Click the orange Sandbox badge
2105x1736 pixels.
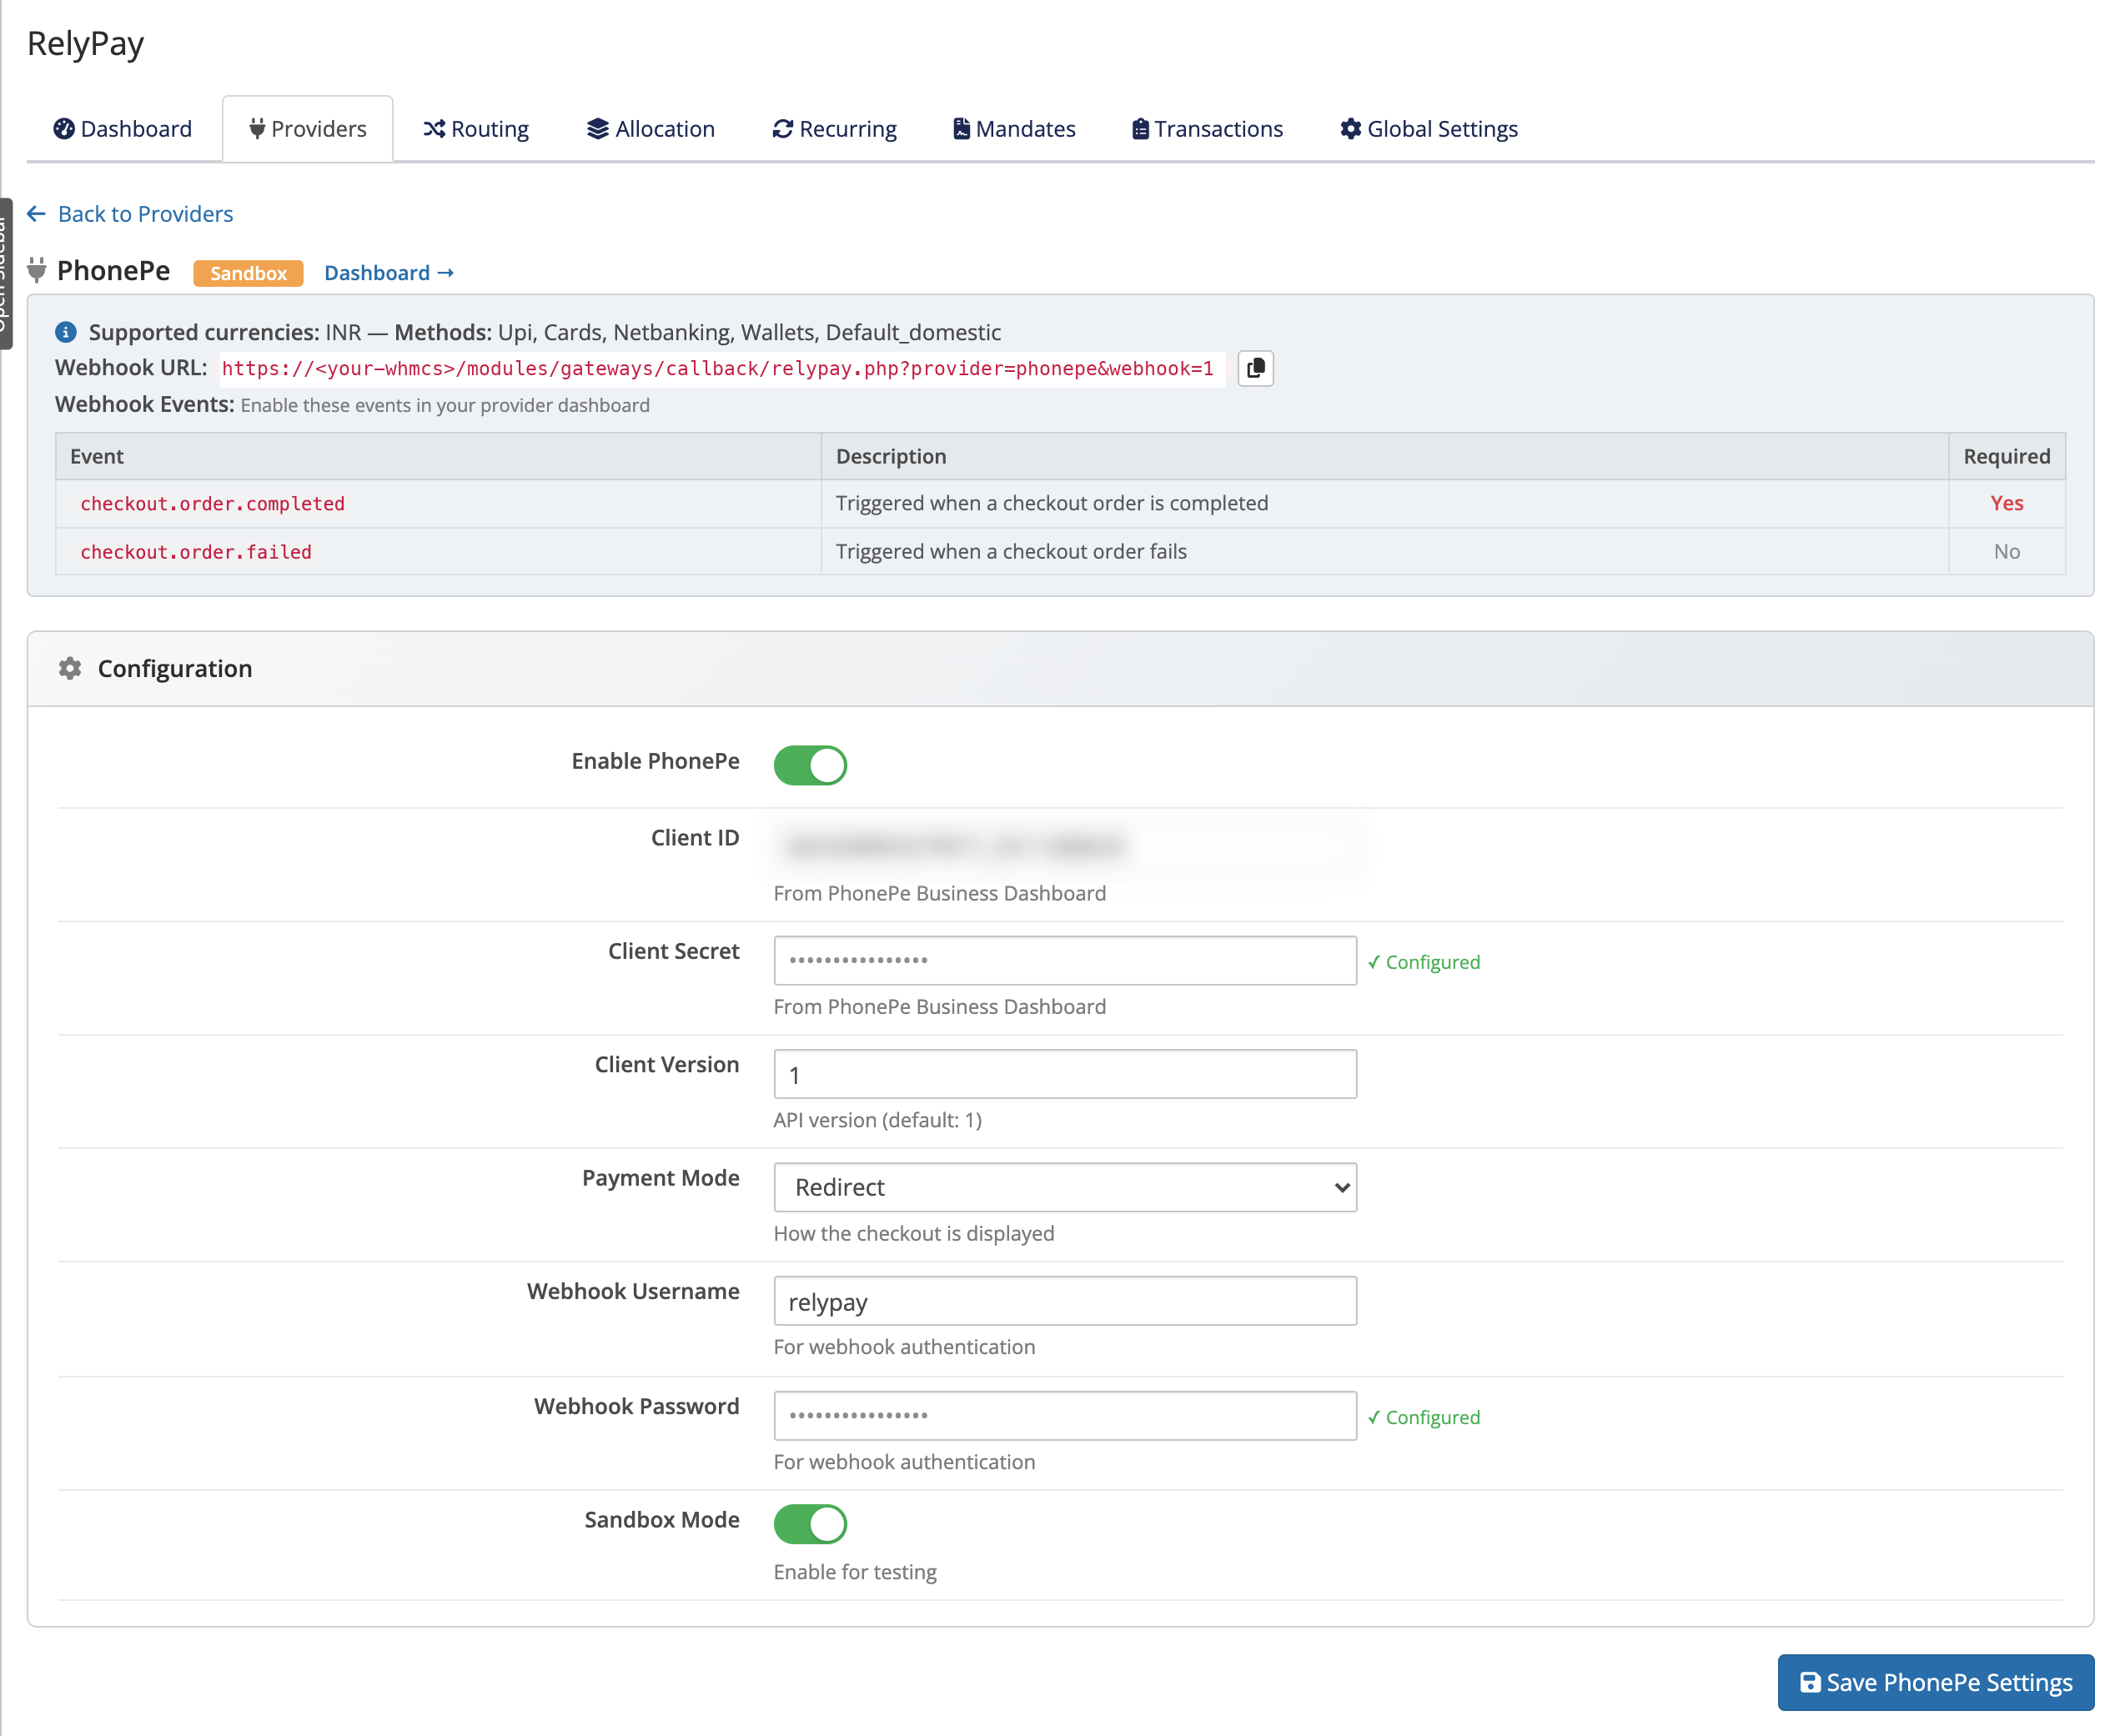click(248, 273)
